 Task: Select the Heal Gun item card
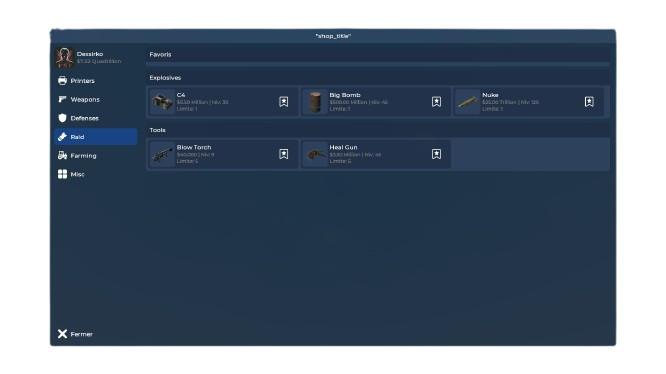tap(376, 154)
